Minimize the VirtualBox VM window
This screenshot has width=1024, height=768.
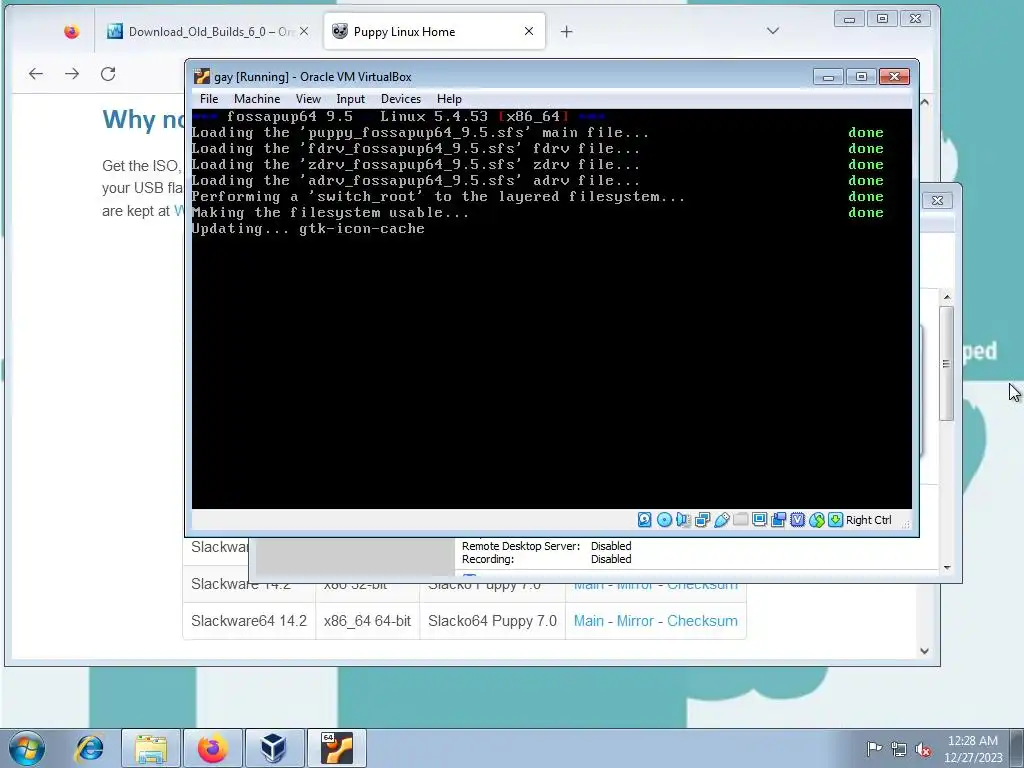point(828,77)
